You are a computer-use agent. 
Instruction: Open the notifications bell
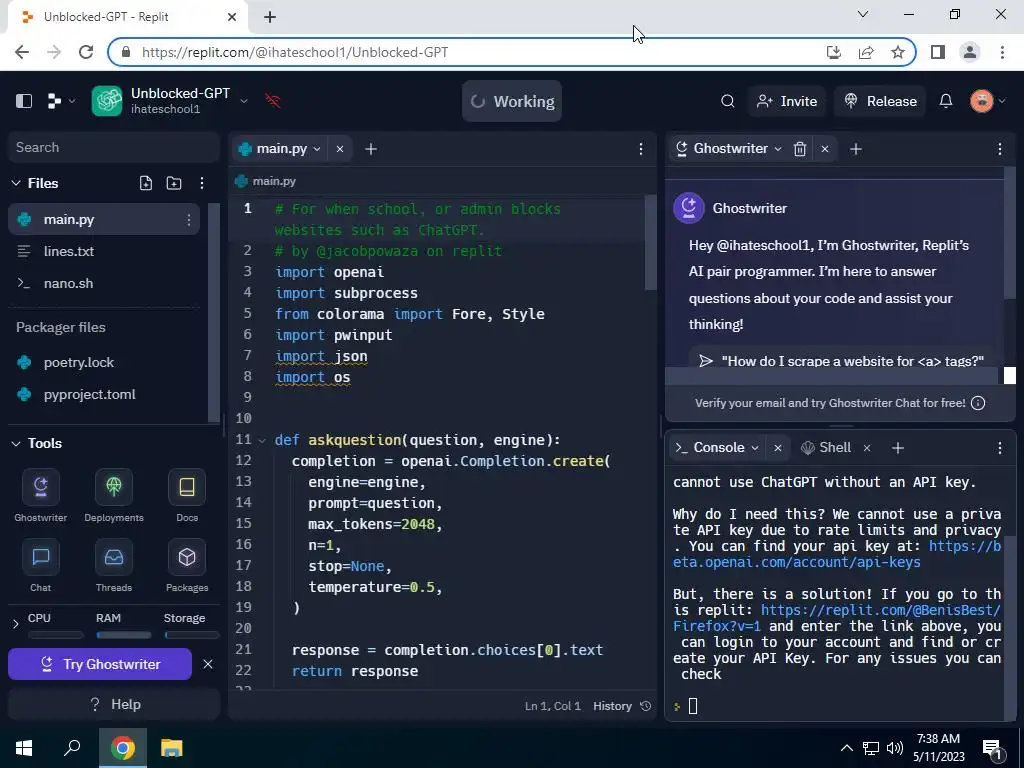pos(946,101)
